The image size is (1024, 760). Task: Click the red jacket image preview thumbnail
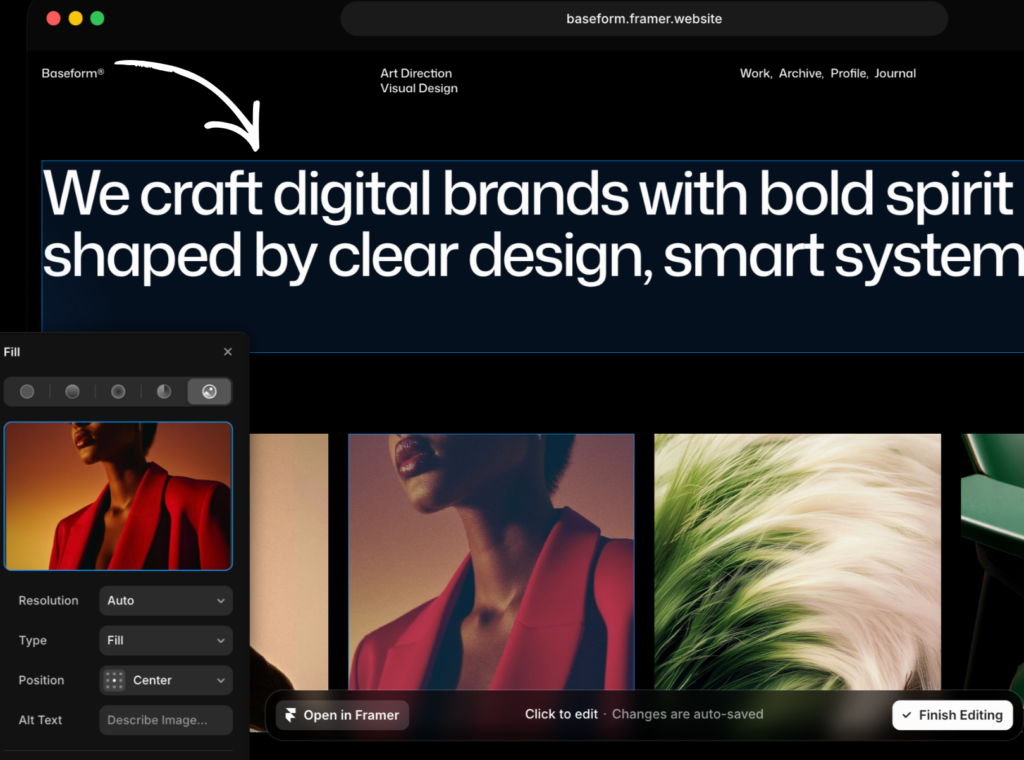tap(118, 496)
